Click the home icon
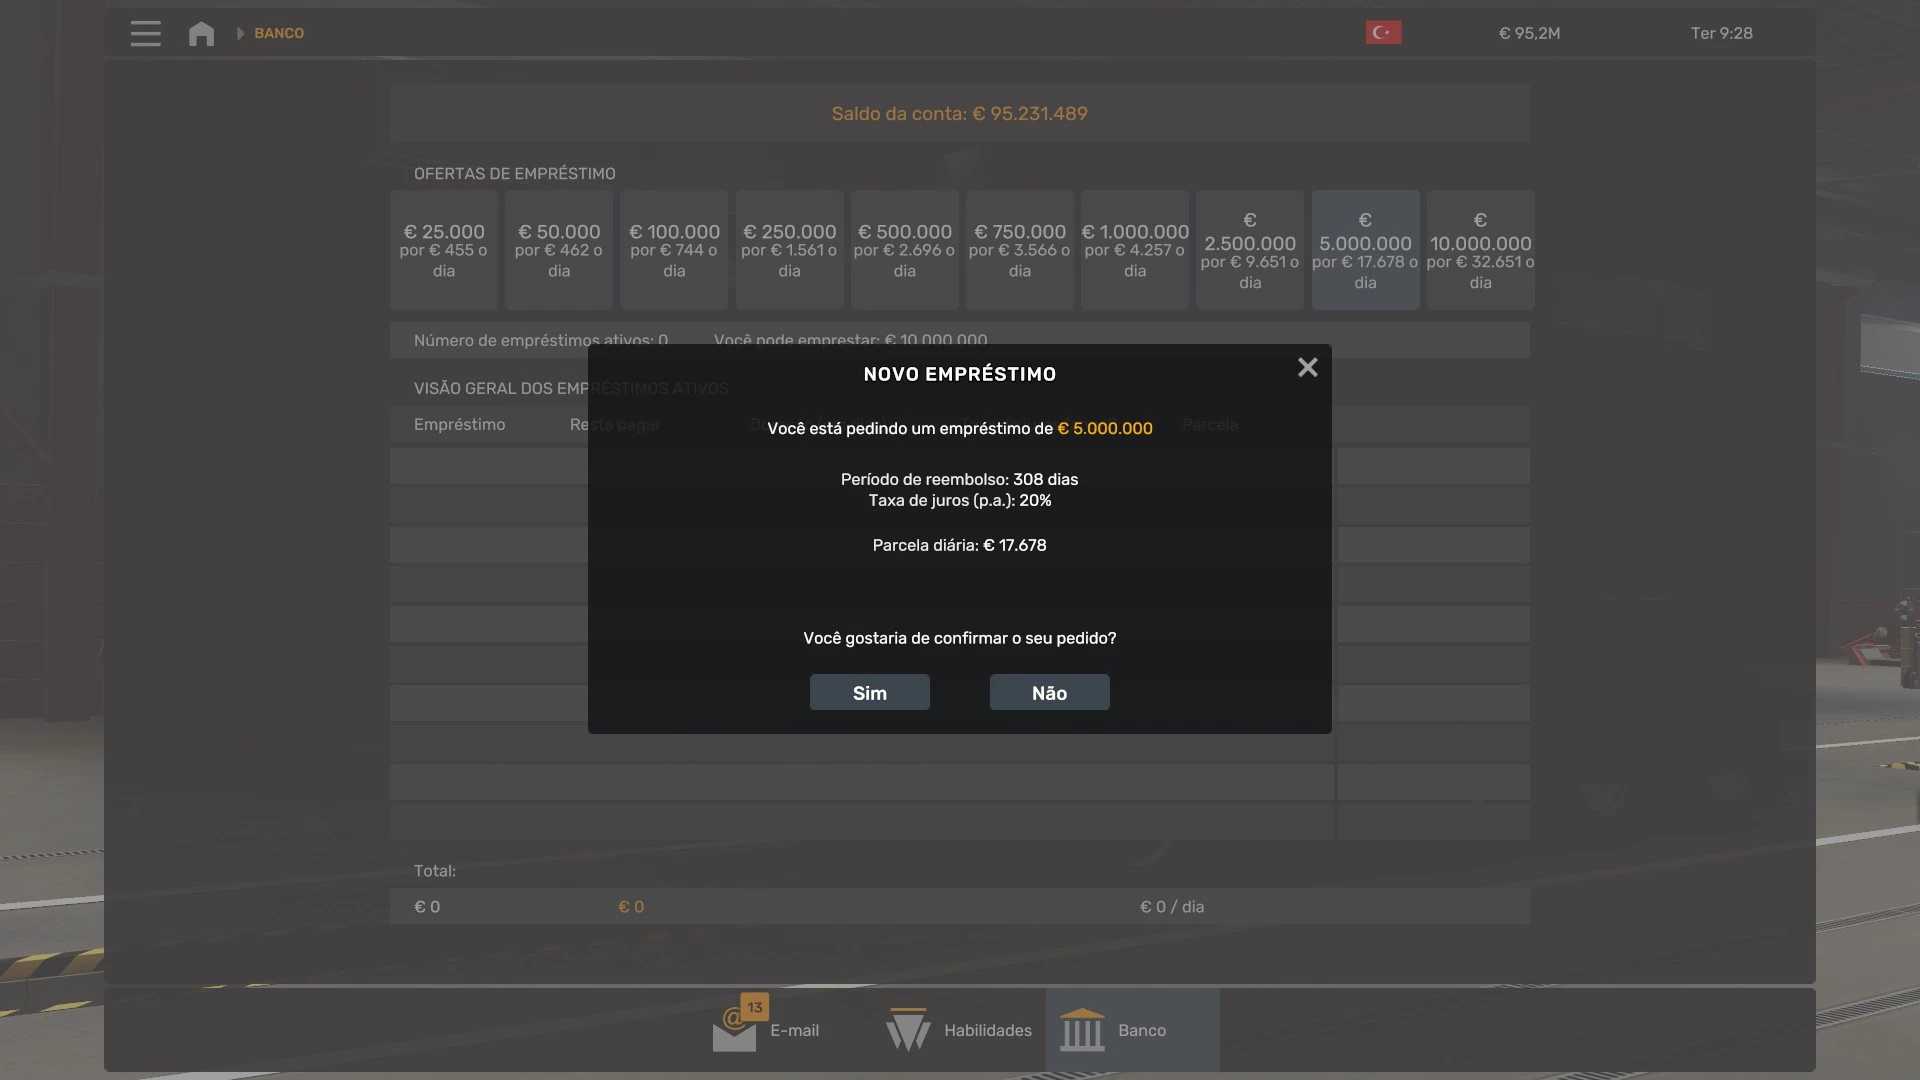Screen dimensions: 1920x1080 [x=201, y=34]
